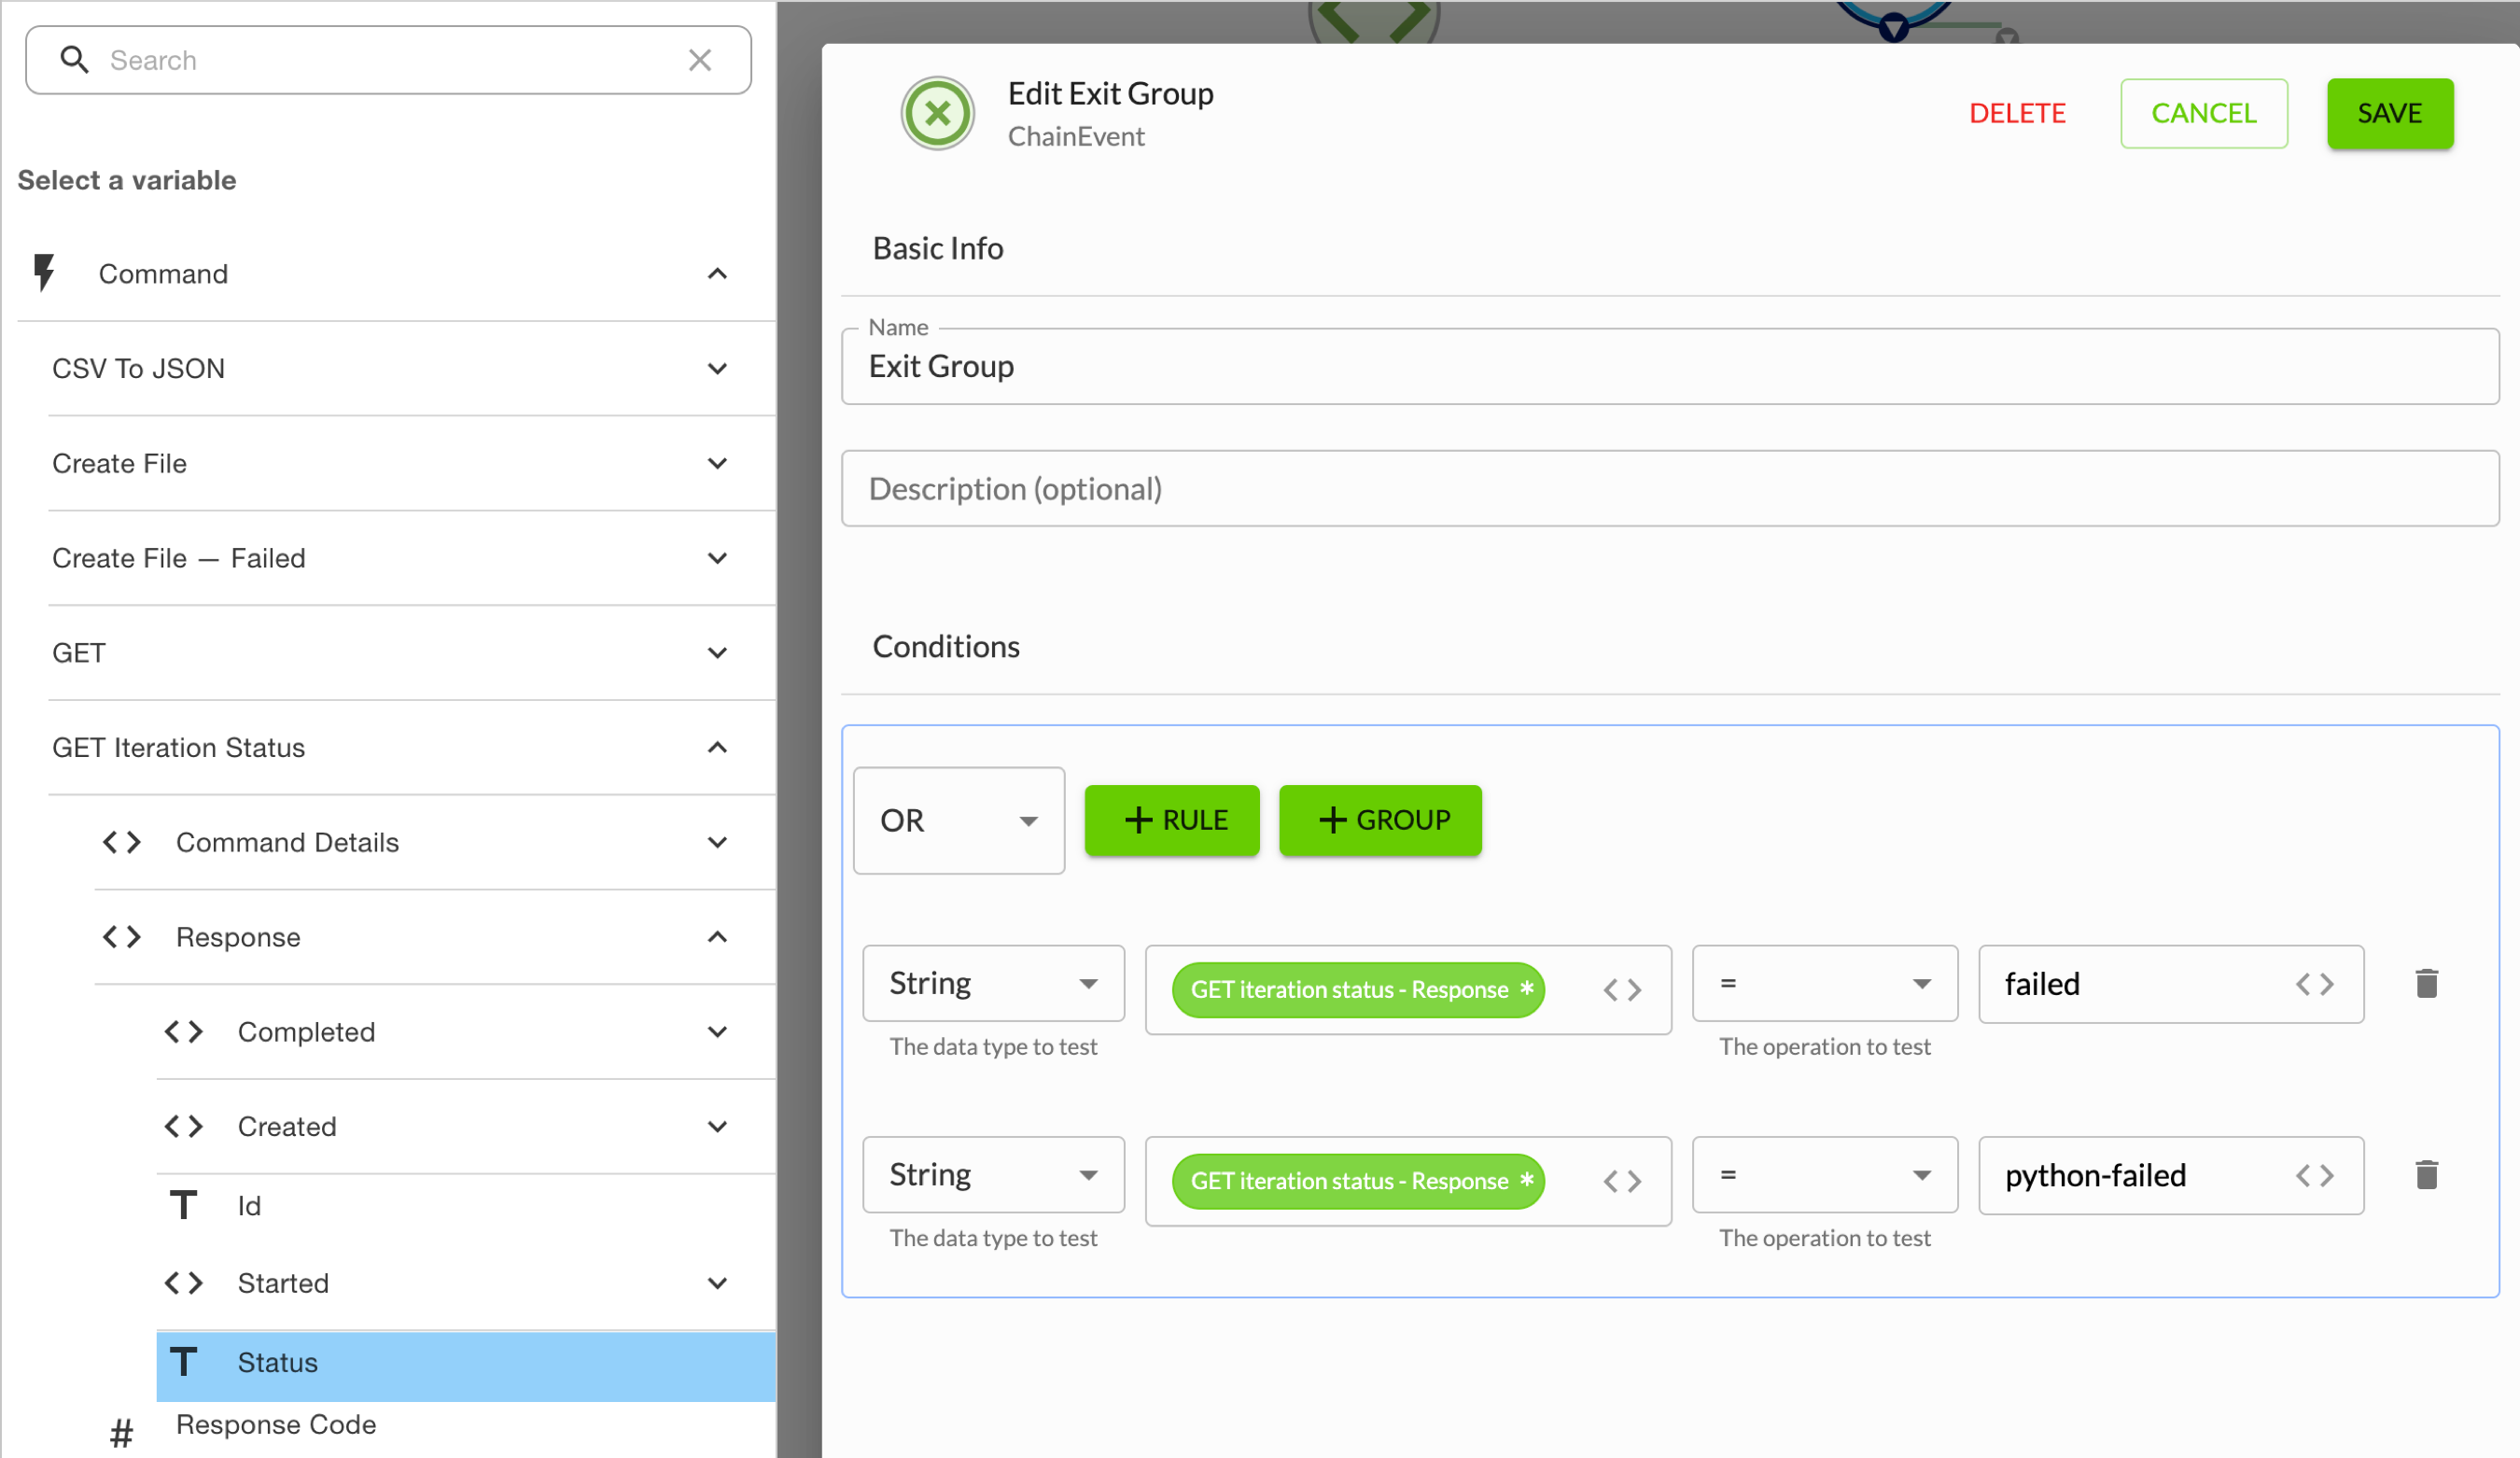2520x1458 pixels.
Task: Click the Description (optional) field
Action: tap(1669, 488)
